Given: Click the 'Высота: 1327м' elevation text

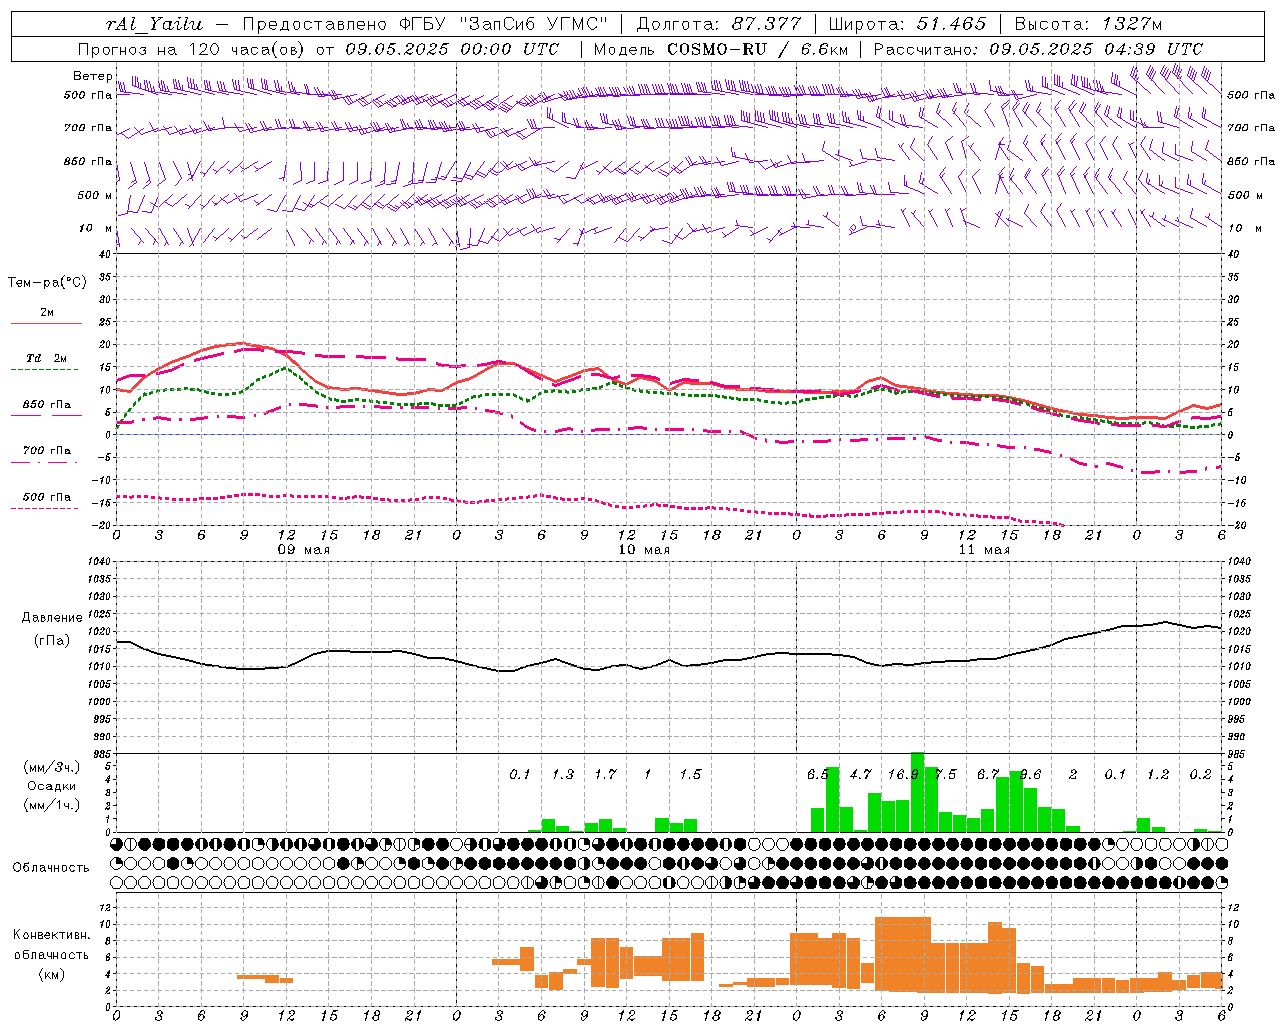Looking at the screenshot, I should (x=1088, y=24).
